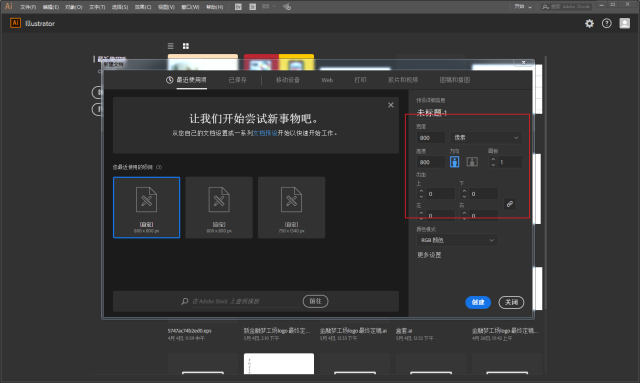The width and height of the screenshot is (640, 383).
Task: Switch home screen to grid view
Action: 186,46
